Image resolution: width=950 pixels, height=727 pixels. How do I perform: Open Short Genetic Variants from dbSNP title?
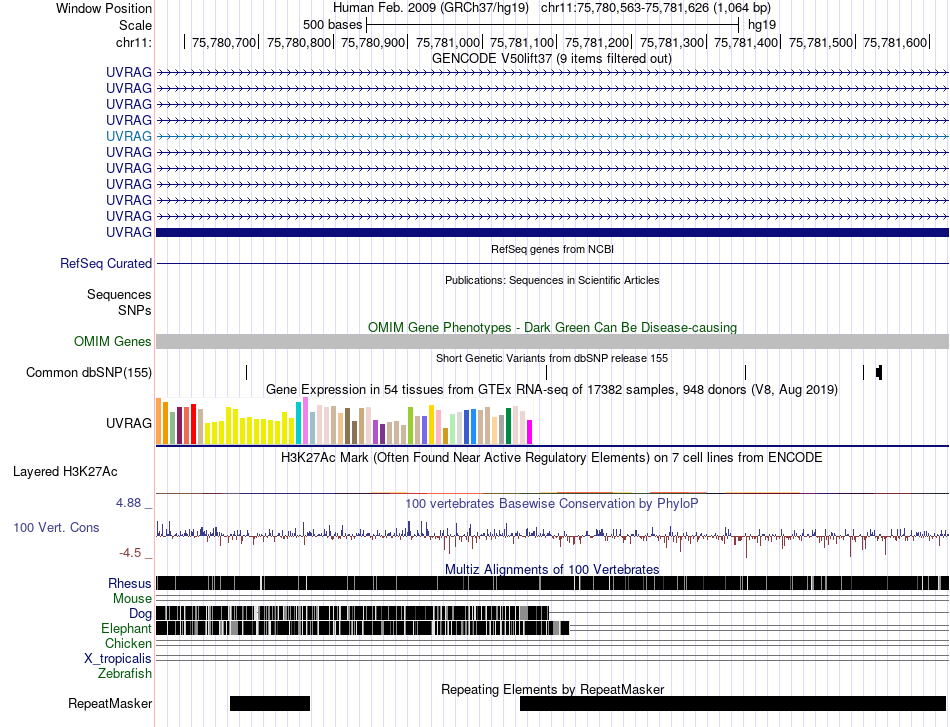552,358
